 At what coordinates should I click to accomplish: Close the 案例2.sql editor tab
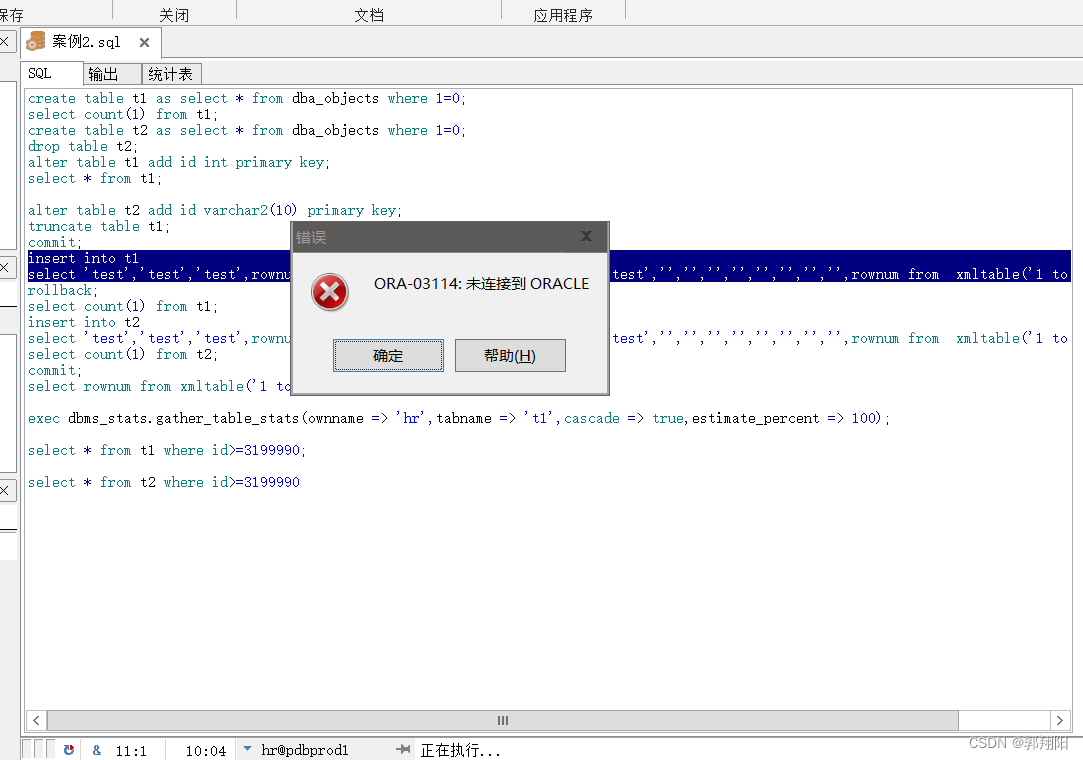click(x=144, y=41)
